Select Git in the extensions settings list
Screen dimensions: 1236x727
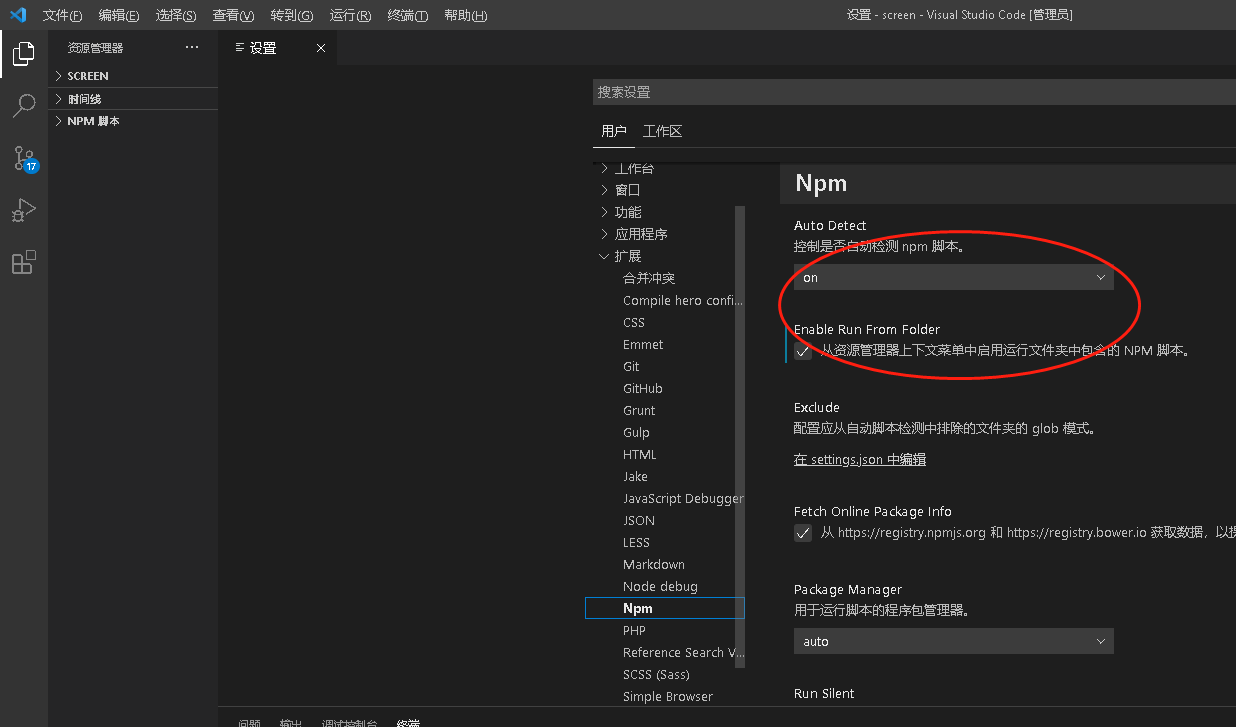(633, 366)
